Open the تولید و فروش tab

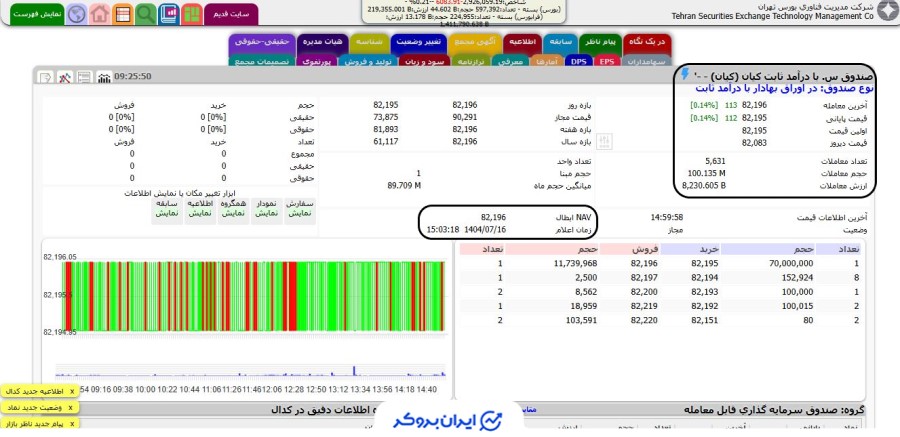[x=367, y=61]
